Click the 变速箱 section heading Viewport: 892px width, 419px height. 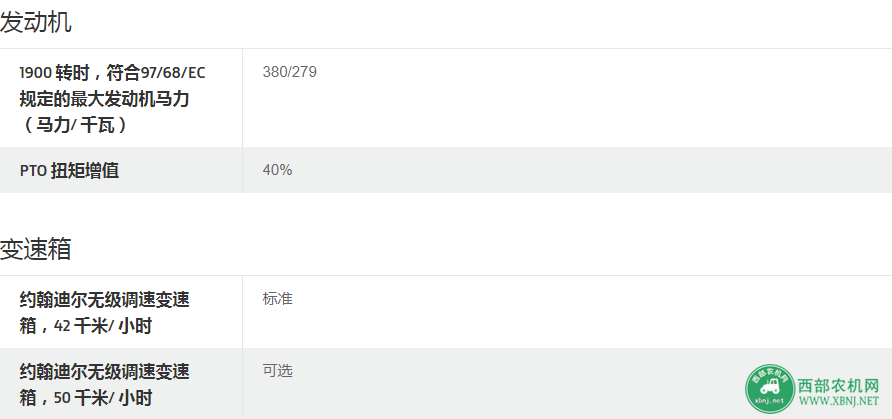tap(35, 249)
